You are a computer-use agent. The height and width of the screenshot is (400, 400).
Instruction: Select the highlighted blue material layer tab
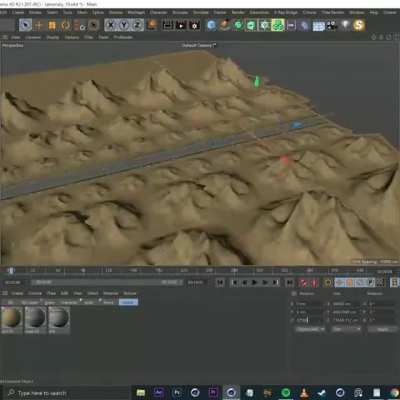pos(128,302)
